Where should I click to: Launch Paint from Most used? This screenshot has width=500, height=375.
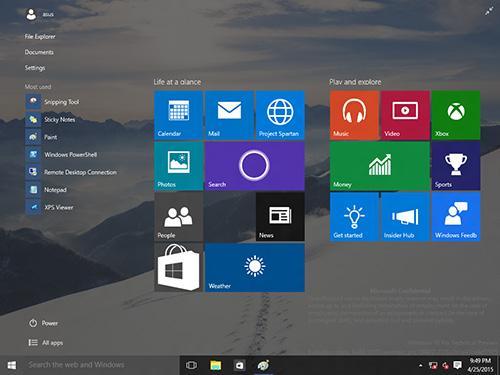coord(42,137)
